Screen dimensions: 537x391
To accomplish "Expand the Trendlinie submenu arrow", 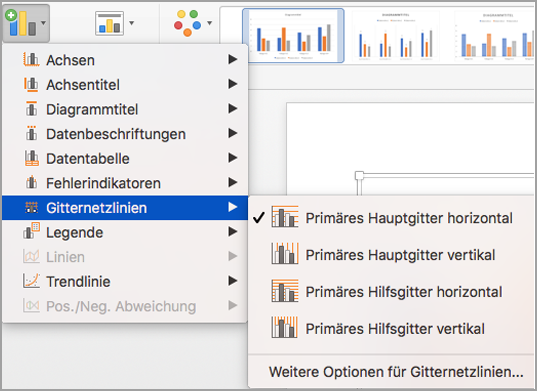I will point(233,281).
